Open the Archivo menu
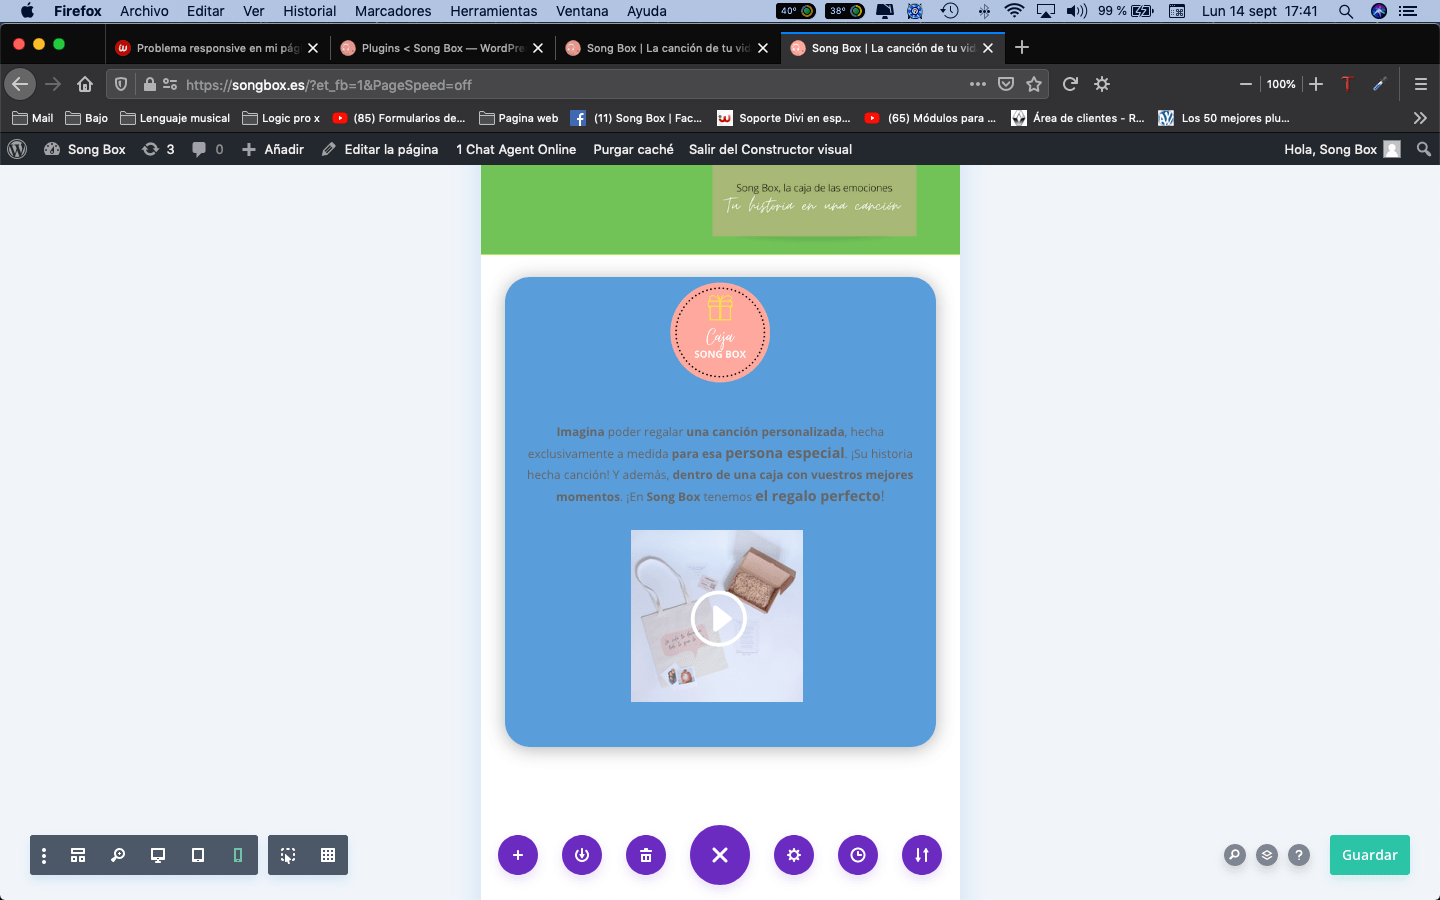Image resolution: width=1440 pixels, height=900 pixels. [x=144, y=11]
